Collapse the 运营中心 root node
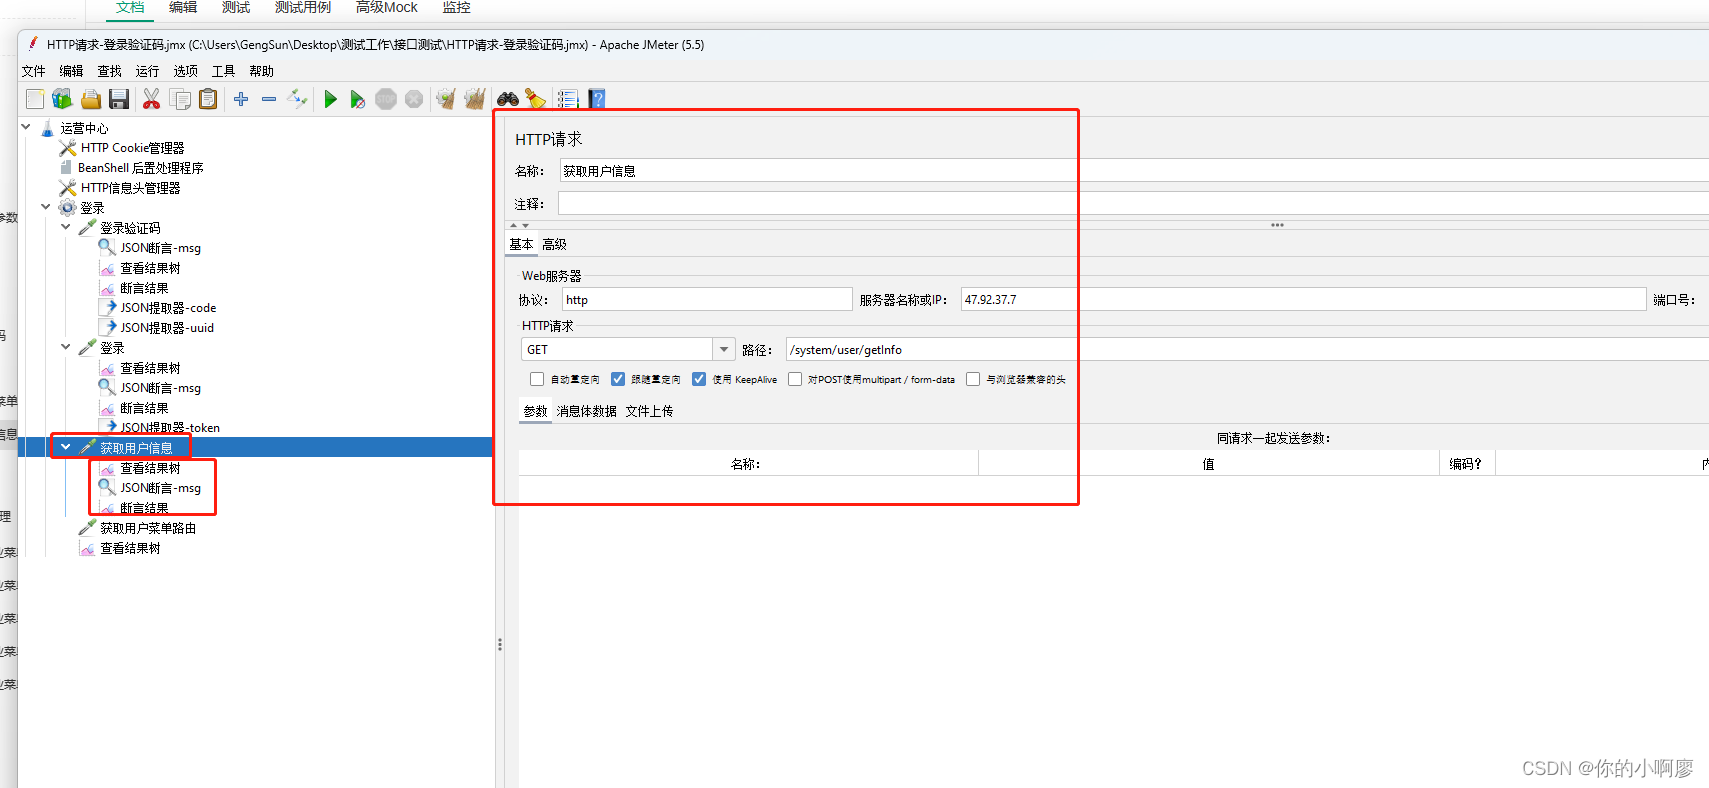1709x788 pixels. (x=26, y=127)
